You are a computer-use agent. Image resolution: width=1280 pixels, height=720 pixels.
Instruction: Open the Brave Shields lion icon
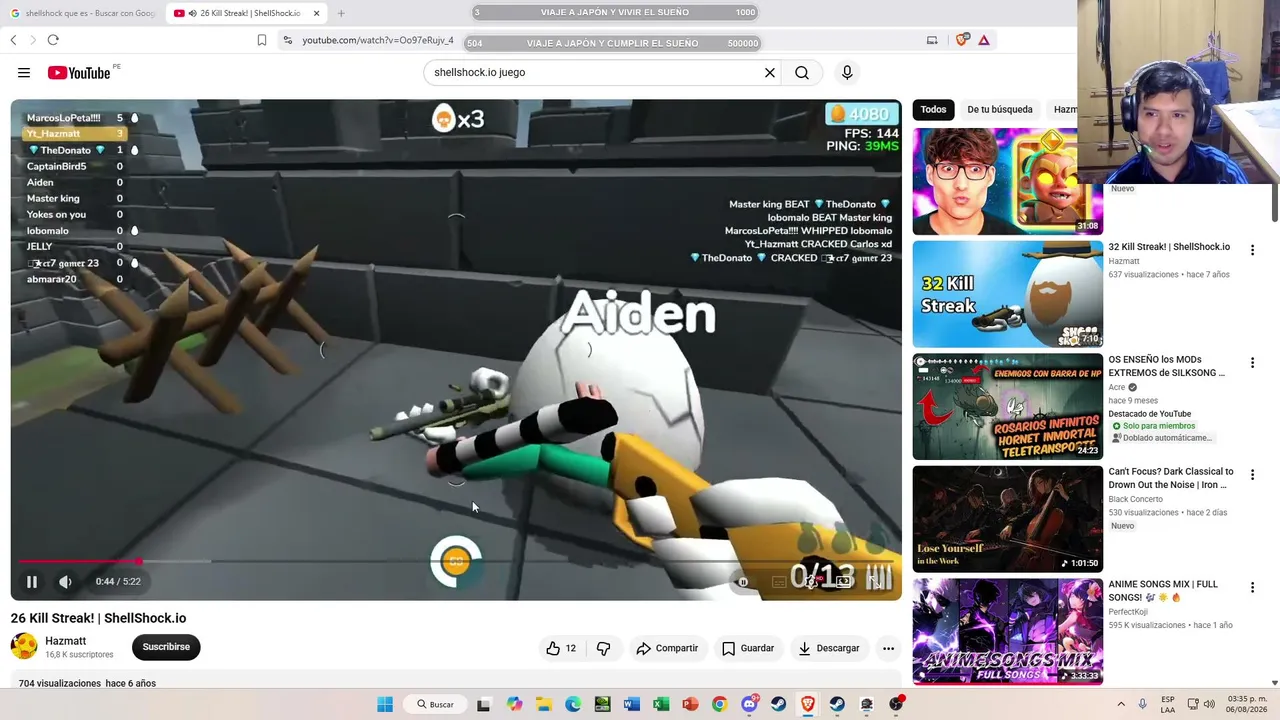(962, 40)
